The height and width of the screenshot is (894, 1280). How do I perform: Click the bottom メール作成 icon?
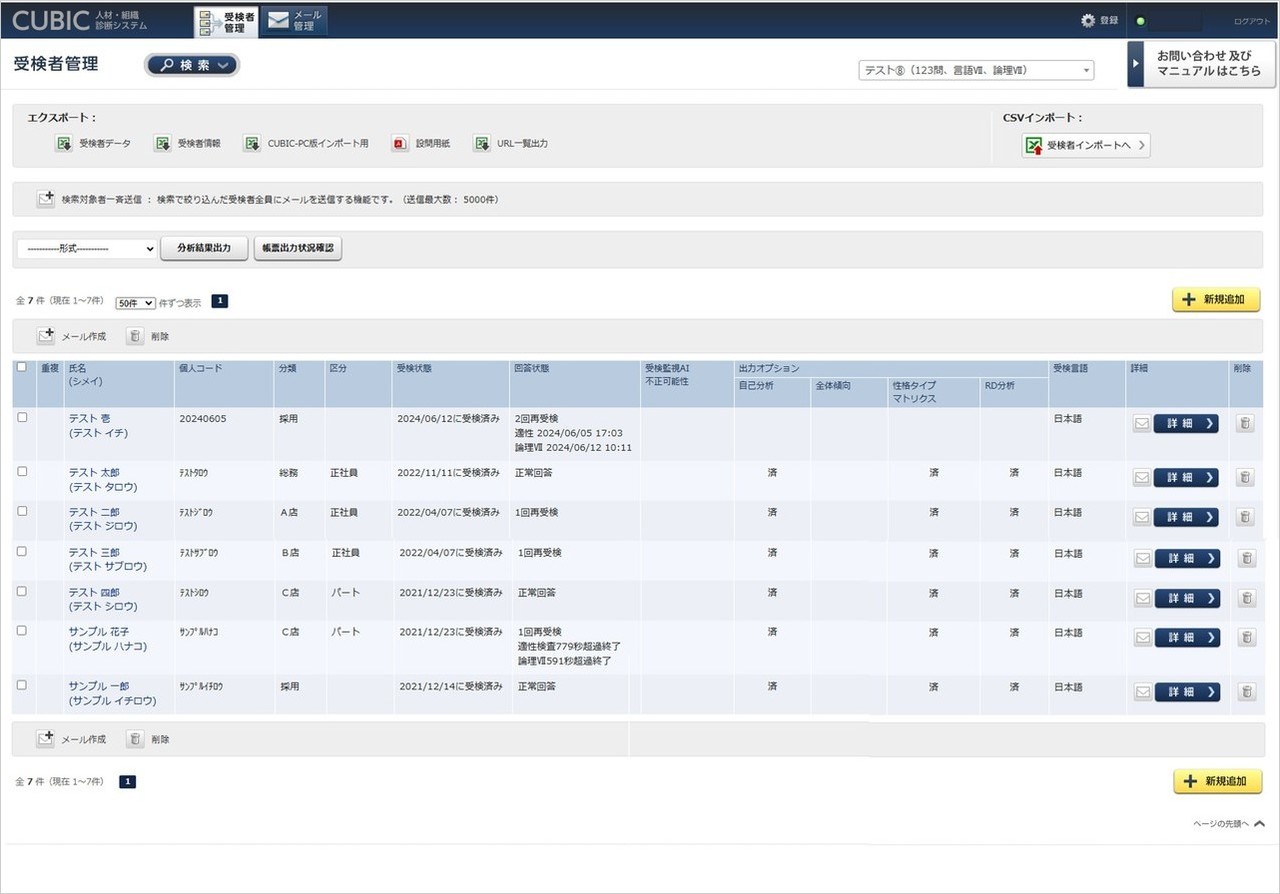[46, 739]
